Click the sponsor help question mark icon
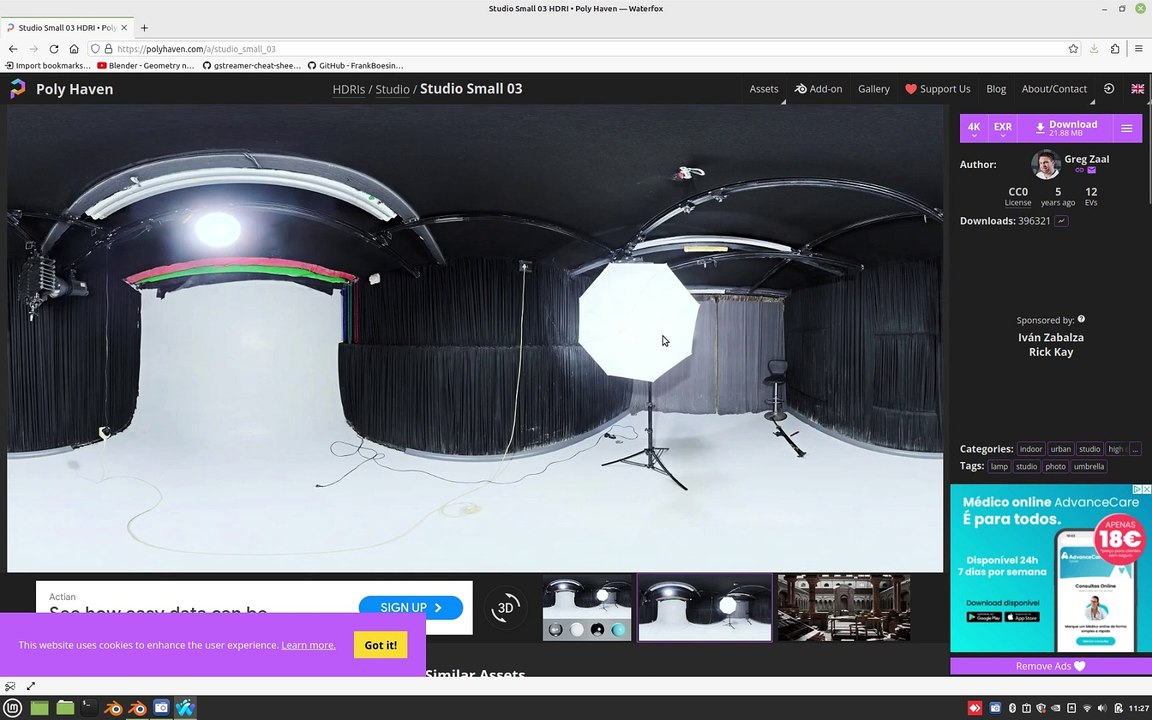1152x720 pixels. [1081, 320]
